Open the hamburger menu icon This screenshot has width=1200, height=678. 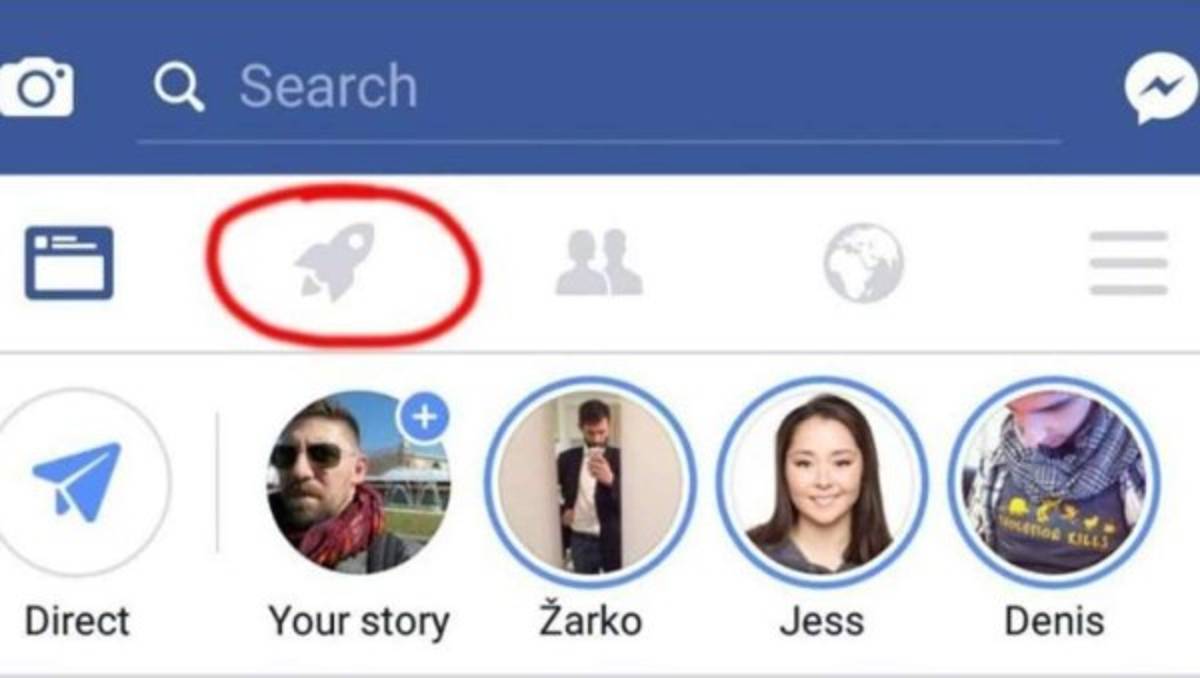pos(1129,263)
